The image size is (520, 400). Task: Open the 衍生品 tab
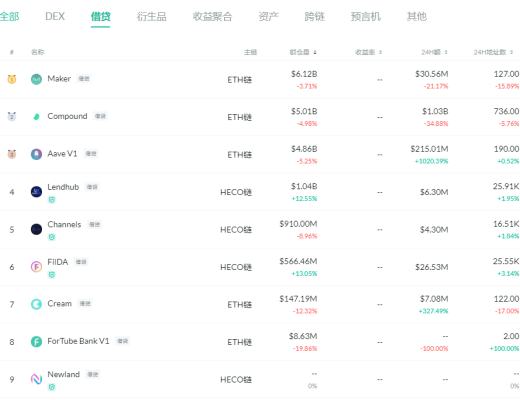151,16
